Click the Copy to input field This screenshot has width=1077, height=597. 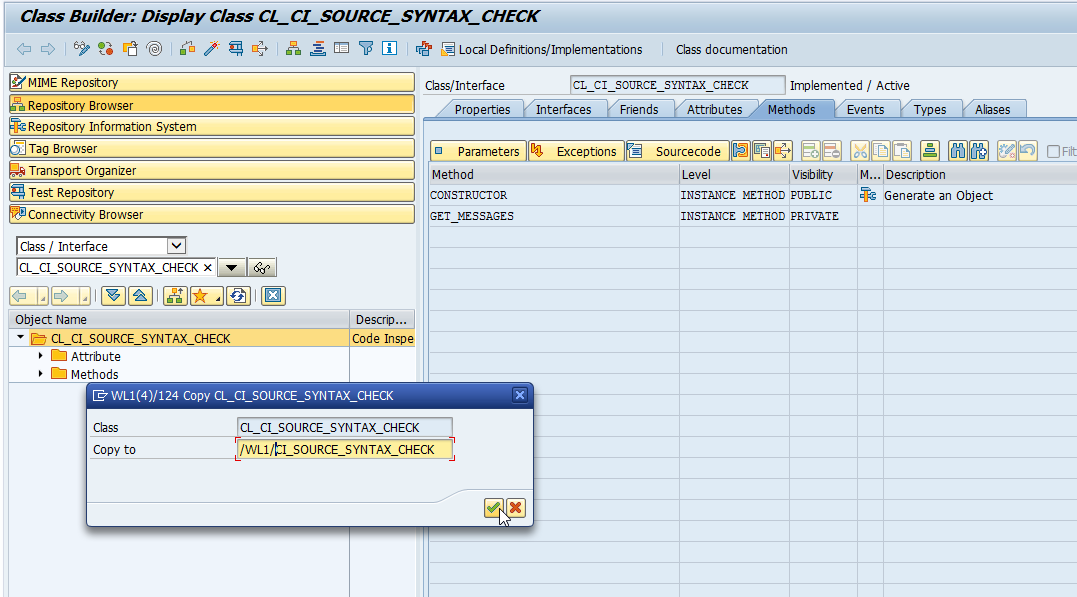pyautogui.click(x=345, y=450)
